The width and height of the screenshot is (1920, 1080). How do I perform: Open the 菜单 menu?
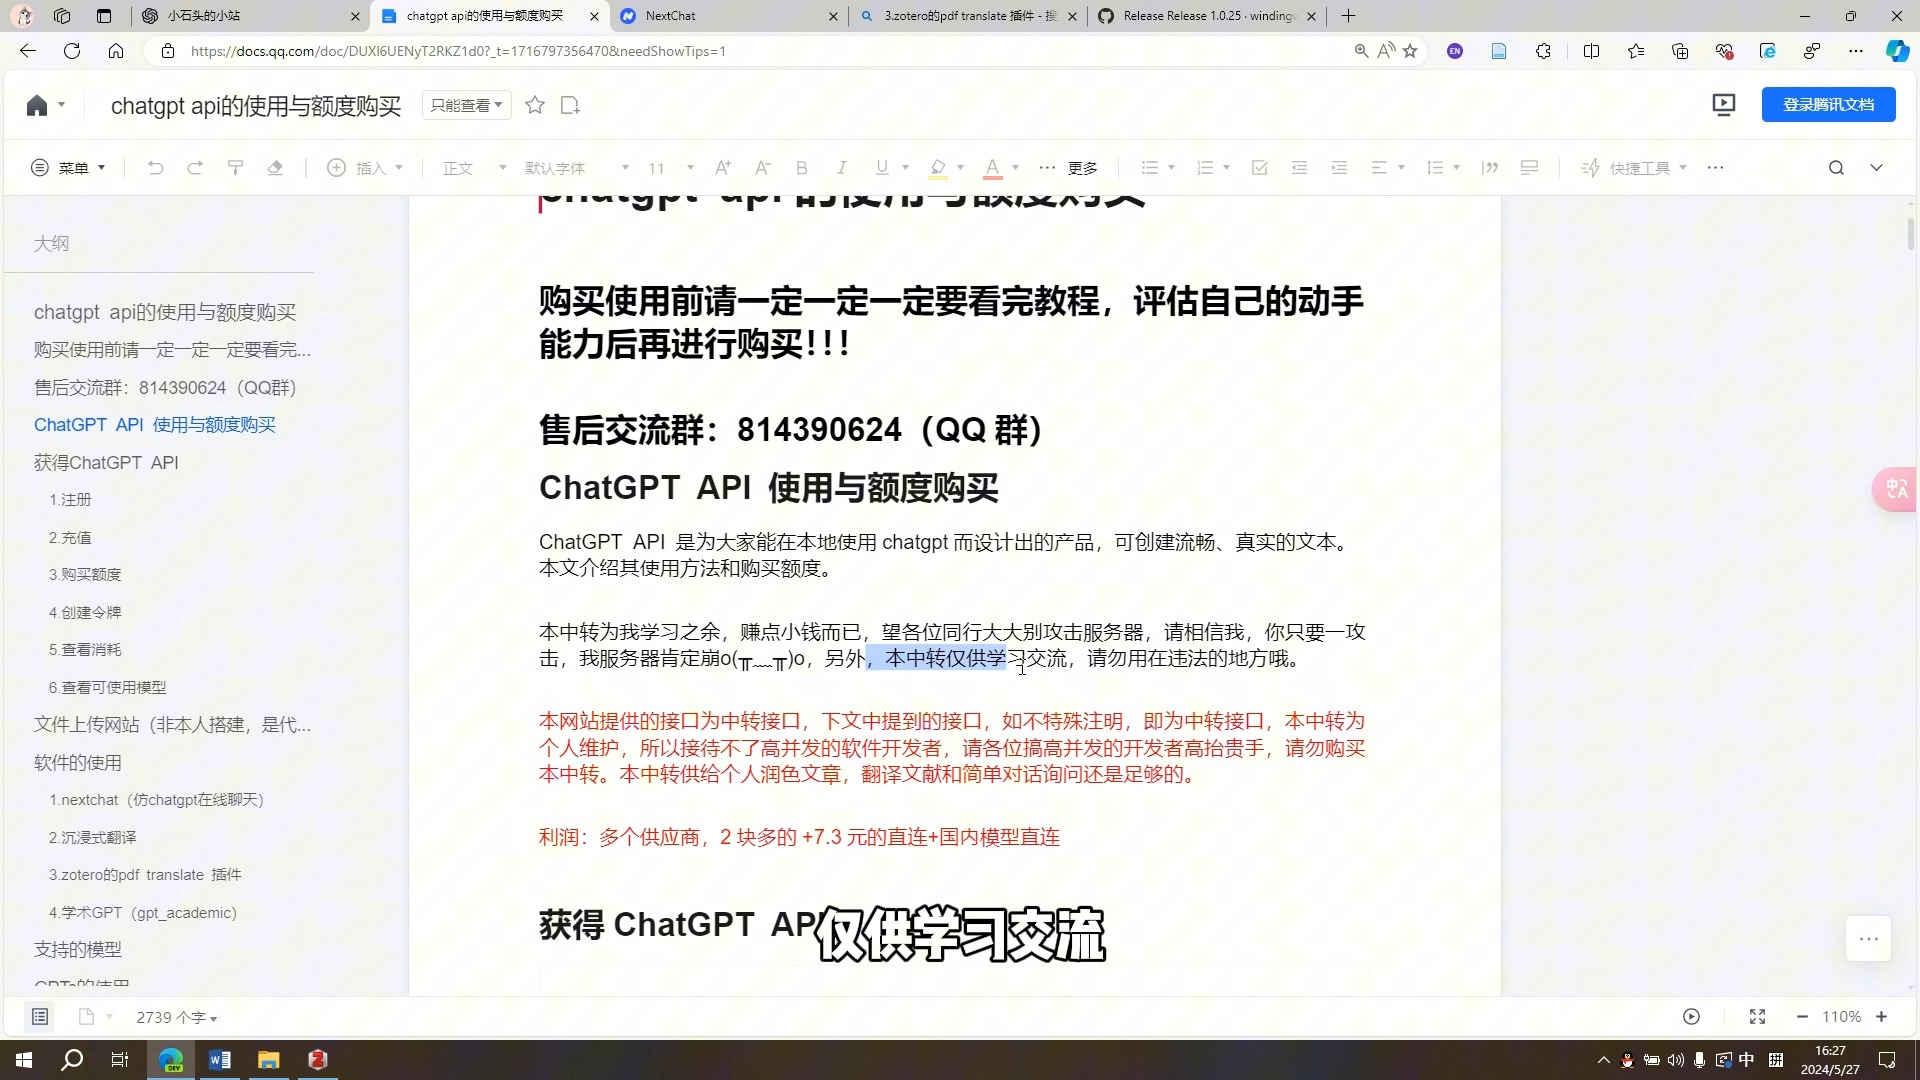click(68, 168)
